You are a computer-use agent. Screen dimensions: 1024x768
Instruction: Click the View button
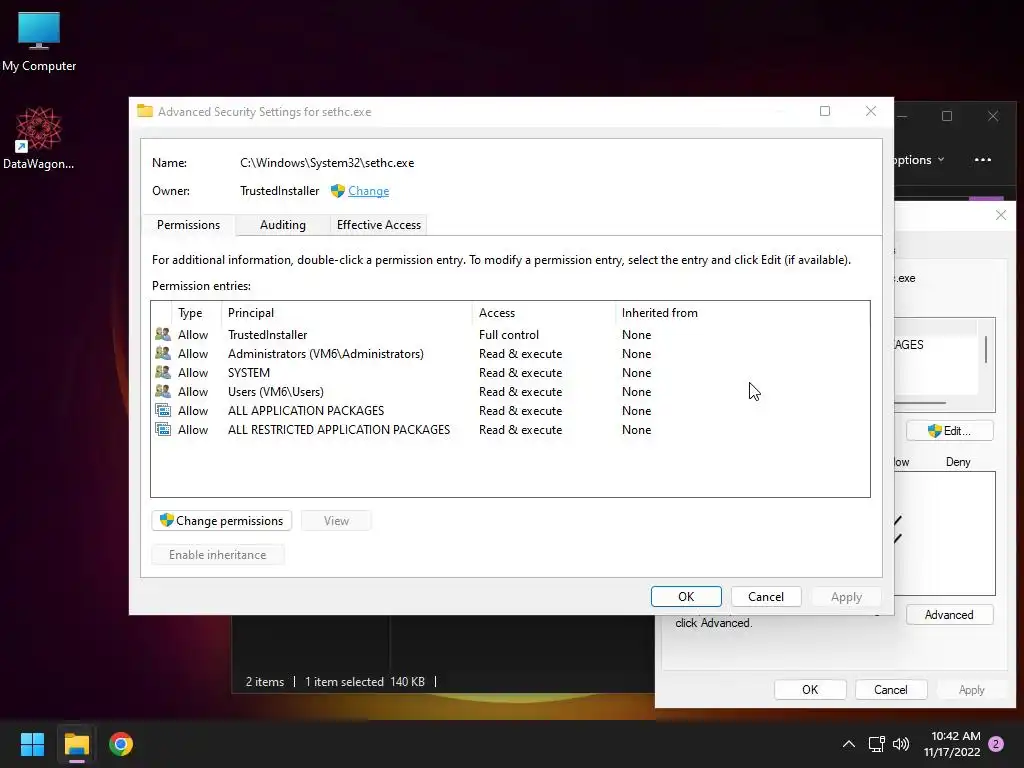[x=336, y=520]
